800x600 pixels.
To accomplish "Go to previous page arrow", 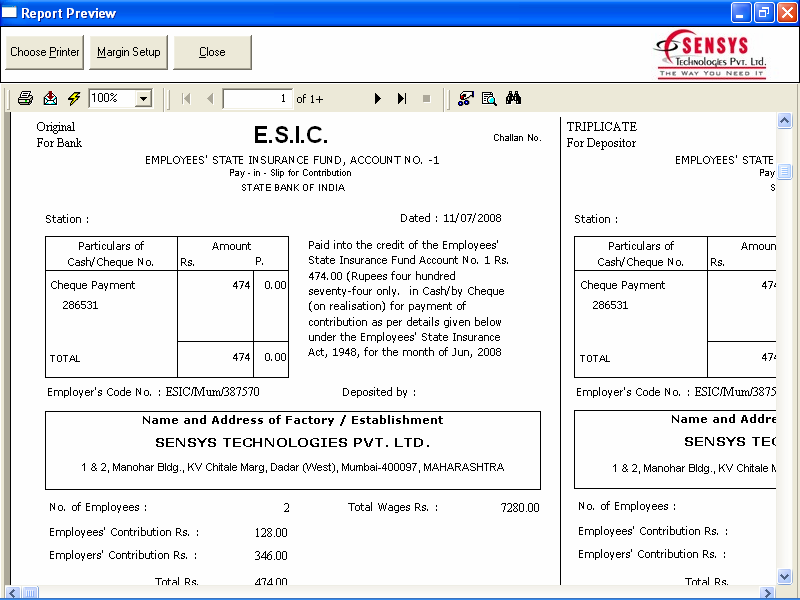I will coord(210,98).
